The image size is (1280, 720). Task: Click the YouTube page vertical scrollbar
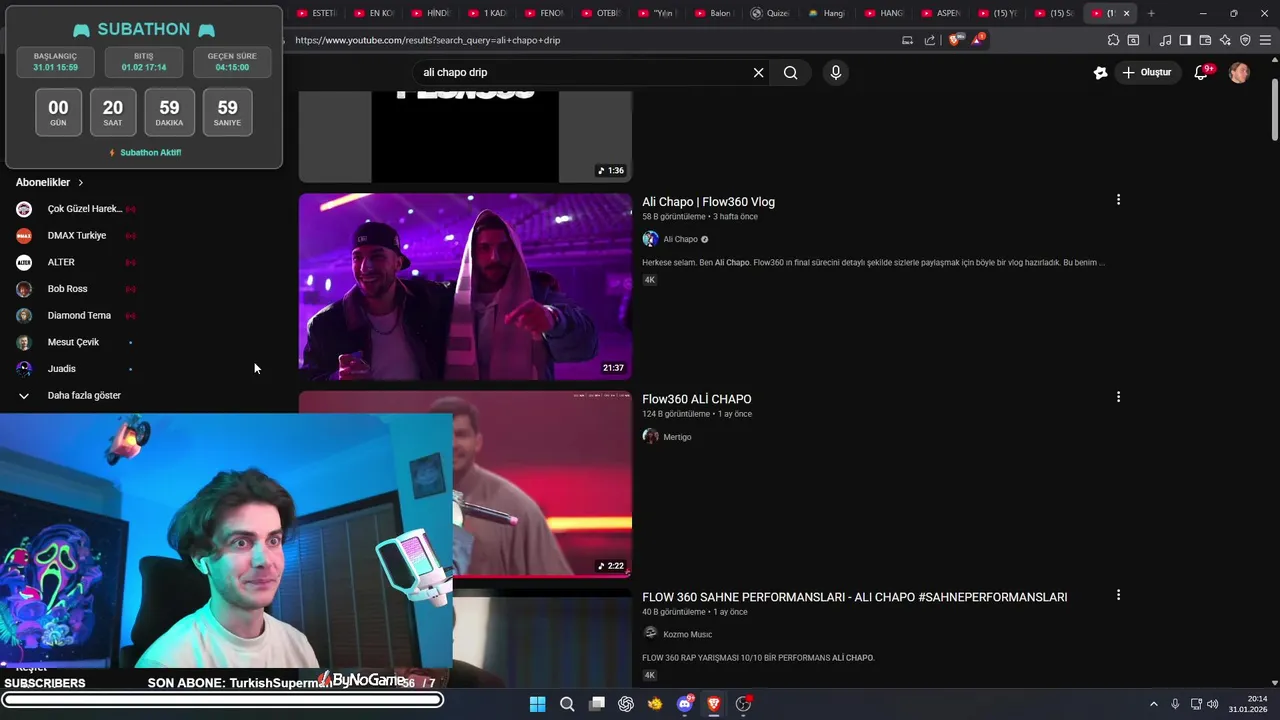(1274, 110)
